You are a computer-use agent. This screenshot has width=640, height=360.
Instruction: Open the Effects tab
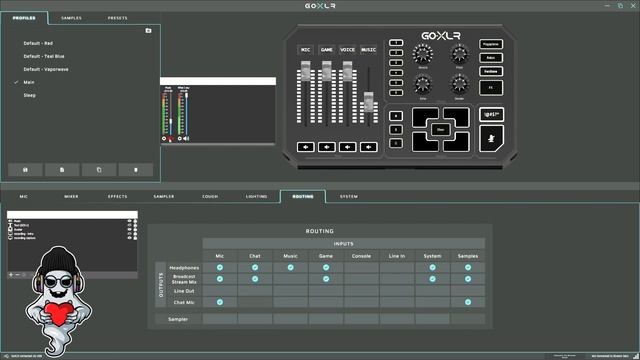point(118,197)
